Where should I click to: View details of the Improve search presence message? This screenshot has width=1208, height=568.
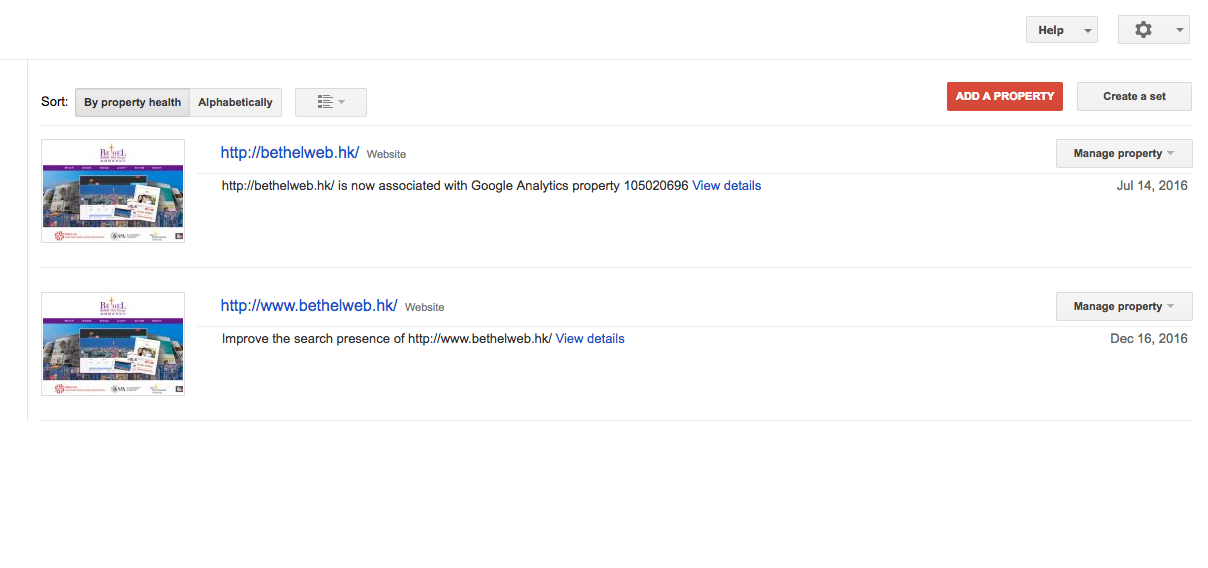click(590, 339)
